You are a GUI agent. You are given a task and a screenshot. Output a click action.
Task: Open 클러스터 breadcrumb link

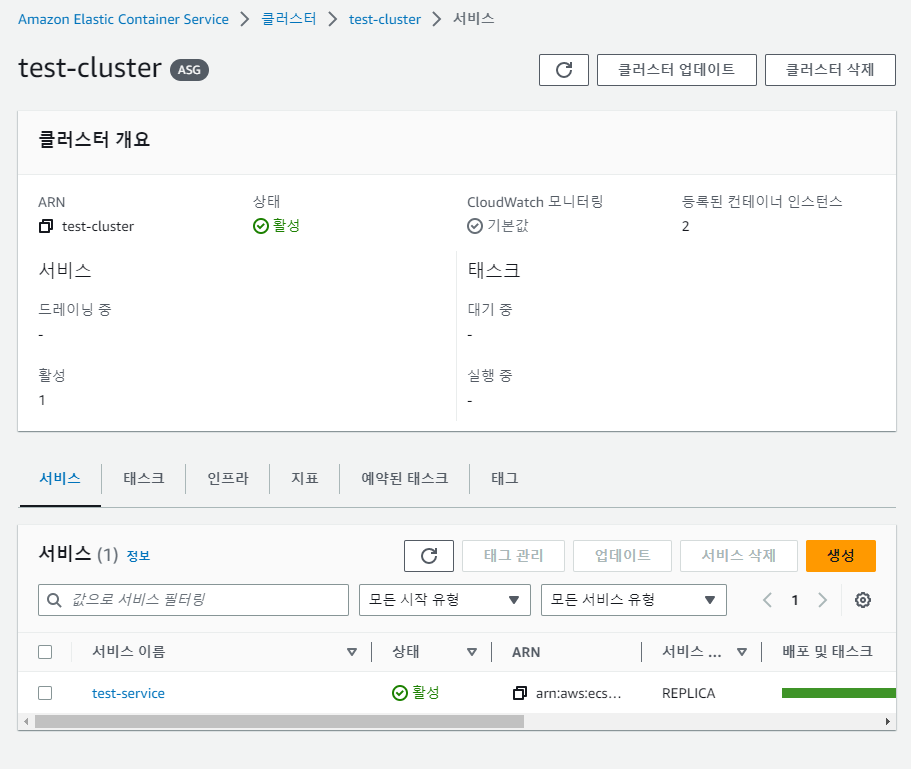pyautogui.click(x=289, y=19)
